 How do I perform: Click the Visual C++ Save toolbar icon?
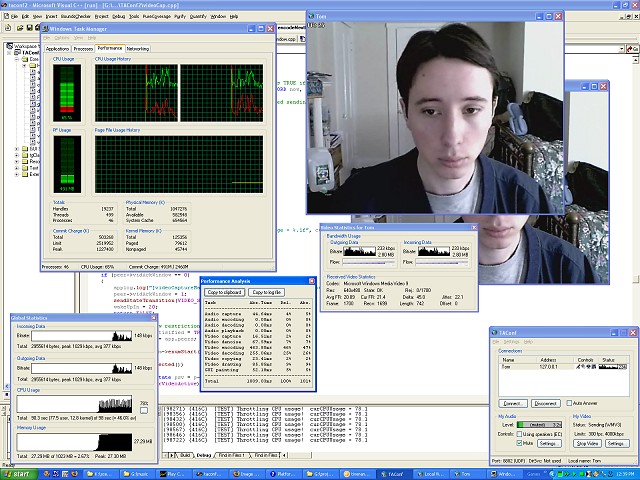[x=29, y=28]
